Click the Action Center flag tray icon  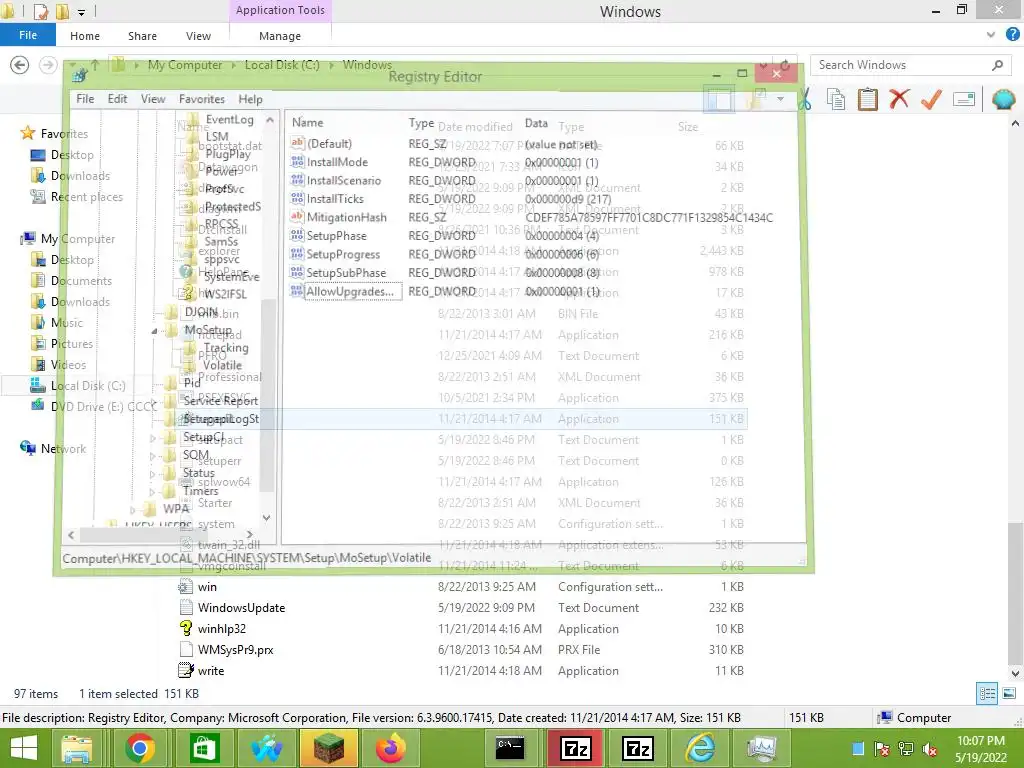pyautogui.click(x=882, y=749)
